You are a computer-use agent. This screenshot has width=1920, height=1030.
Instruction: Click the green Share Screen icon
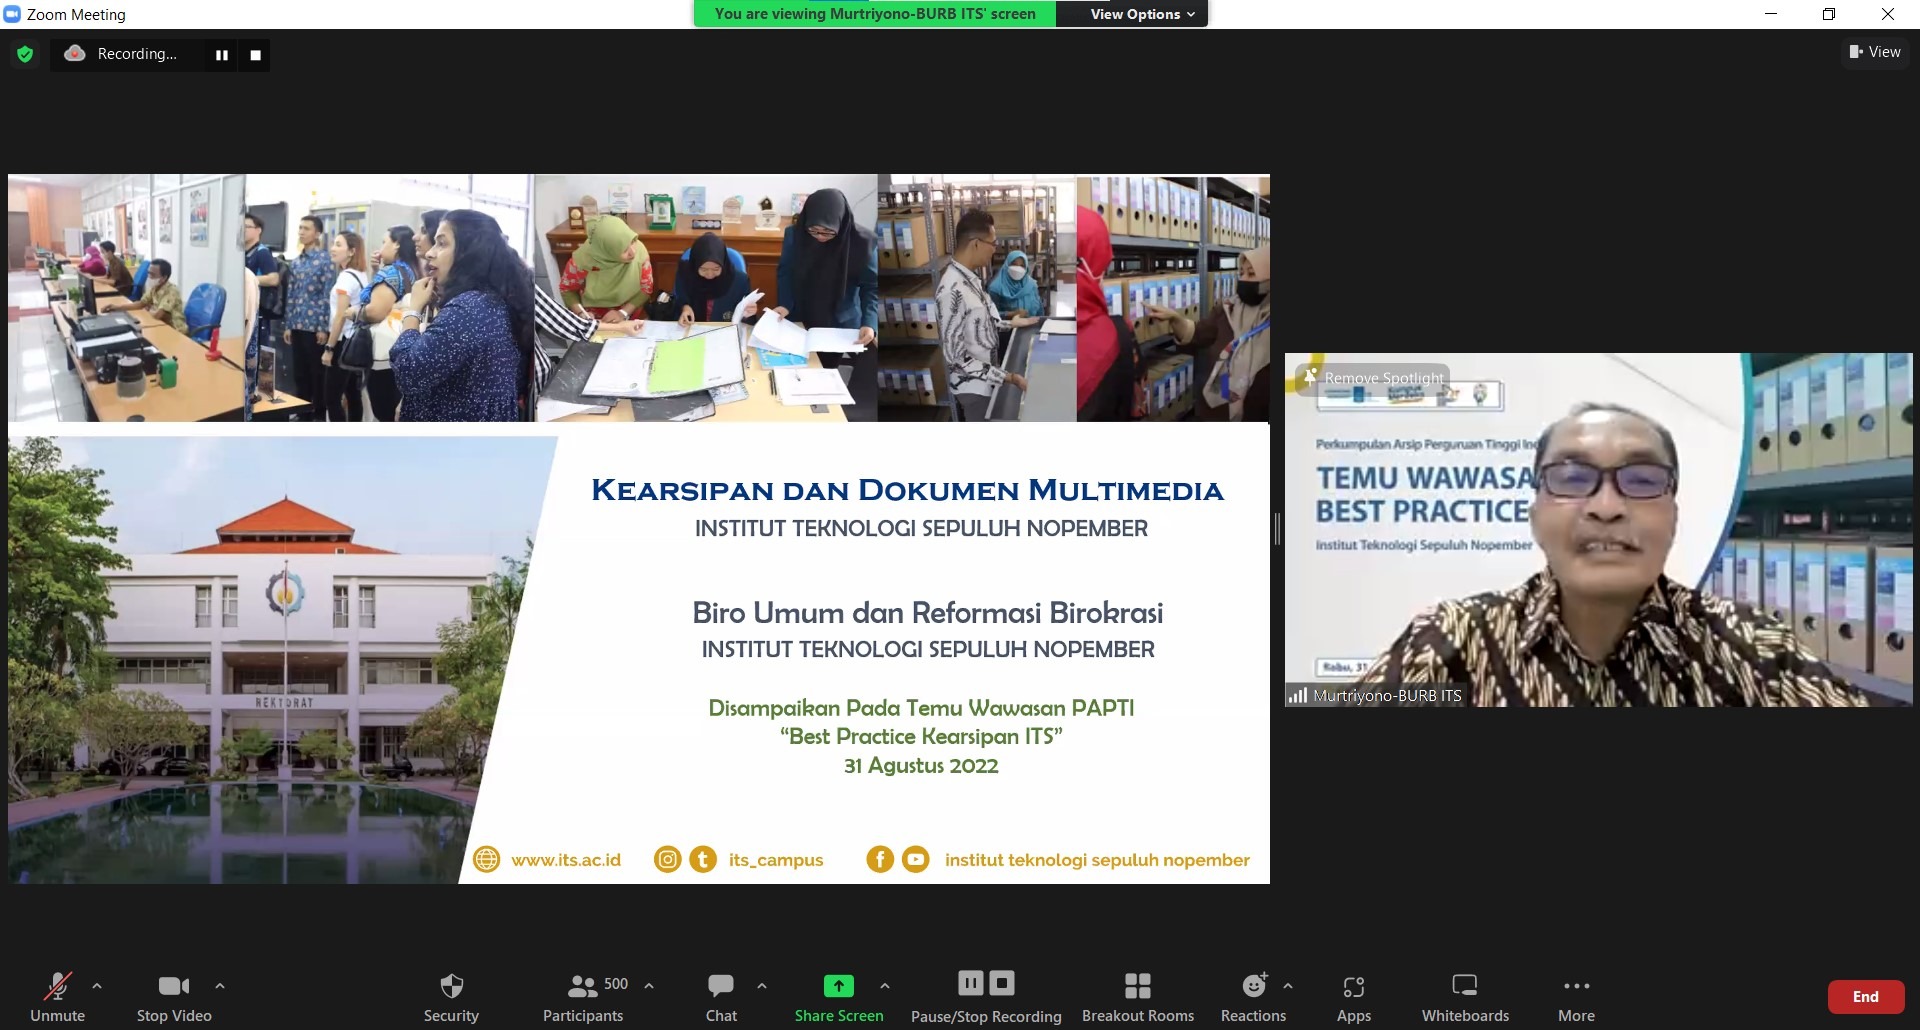[838, 987]
